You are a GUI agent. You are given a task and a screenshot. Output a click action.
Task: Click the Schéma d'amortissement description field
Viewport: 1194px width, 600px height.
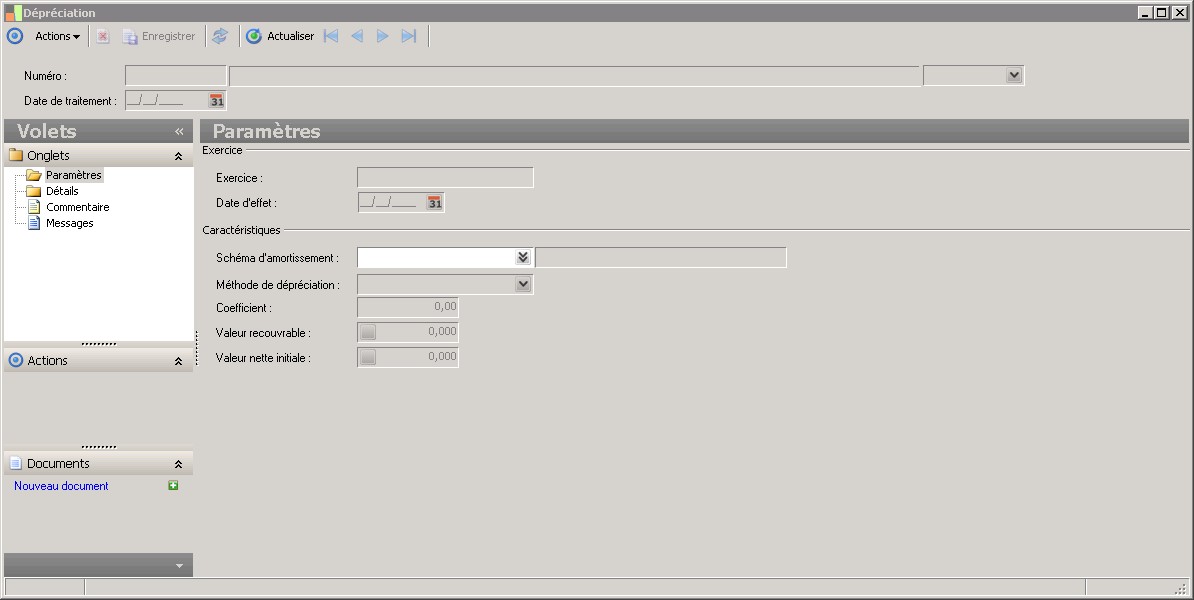click(x=661, y=257)
